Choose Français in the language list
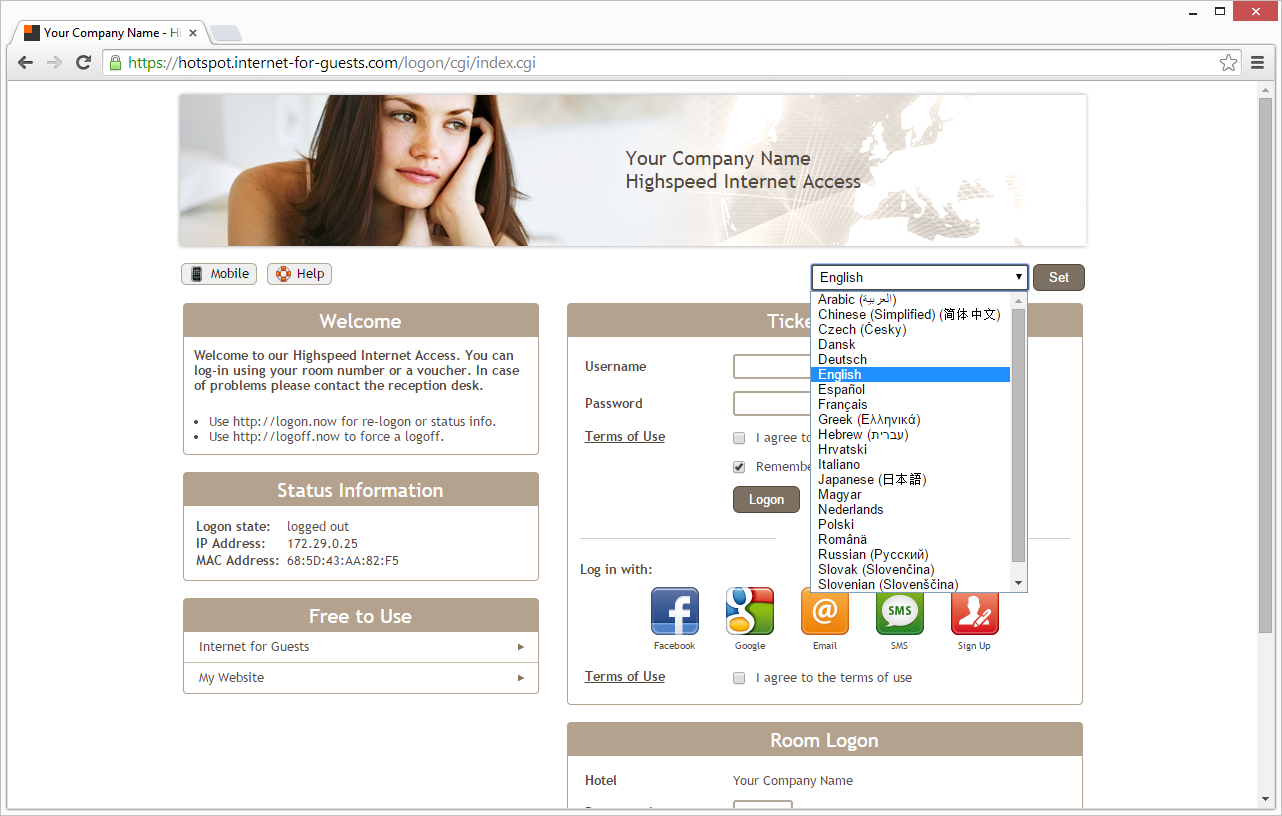Screen dimensions: 1282x816 910,405
